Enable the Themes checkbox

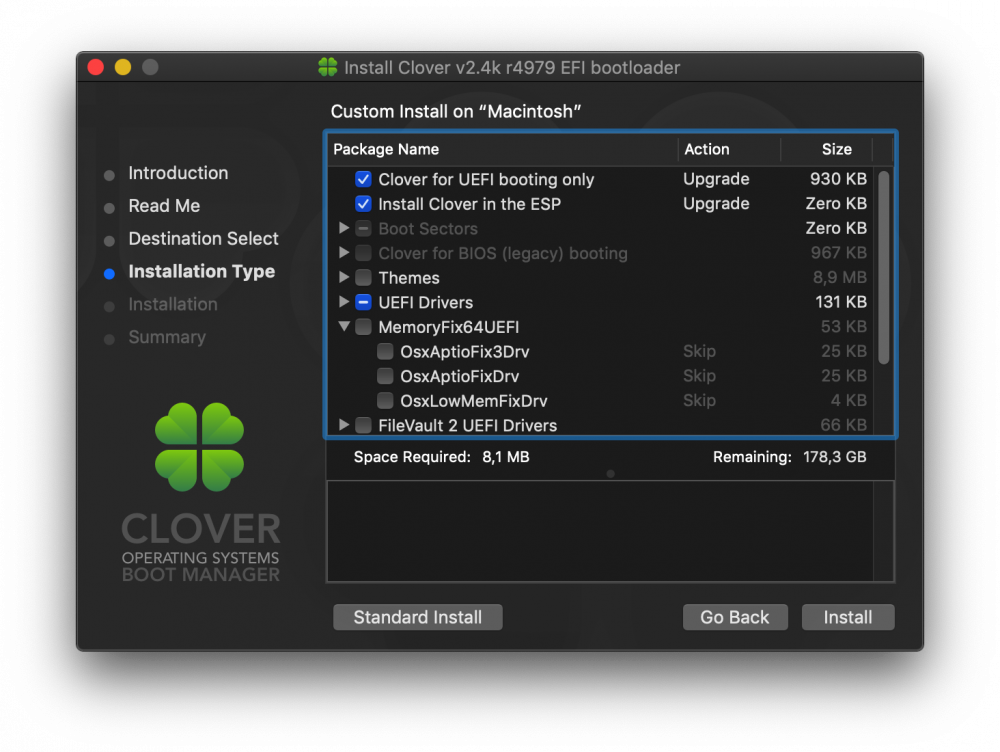pyautogui.click(x=363, y=278)
